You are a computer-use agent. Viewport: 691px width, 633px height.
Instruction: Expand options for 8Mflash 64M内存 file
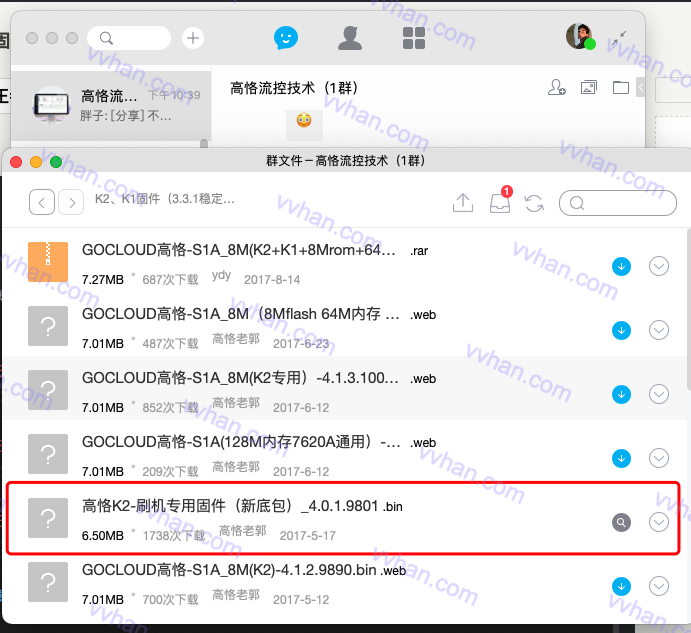659,330
